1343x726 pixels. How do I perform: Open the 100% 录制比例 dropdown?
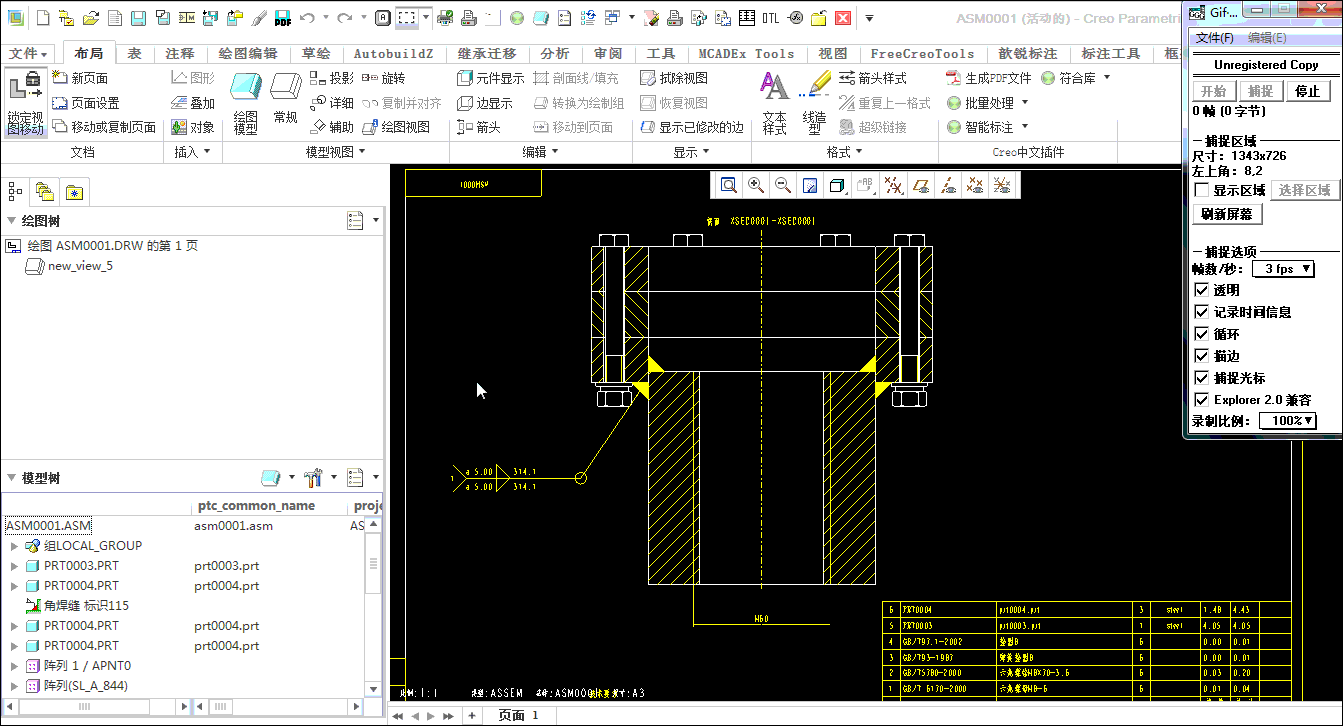pos(1287,421)
